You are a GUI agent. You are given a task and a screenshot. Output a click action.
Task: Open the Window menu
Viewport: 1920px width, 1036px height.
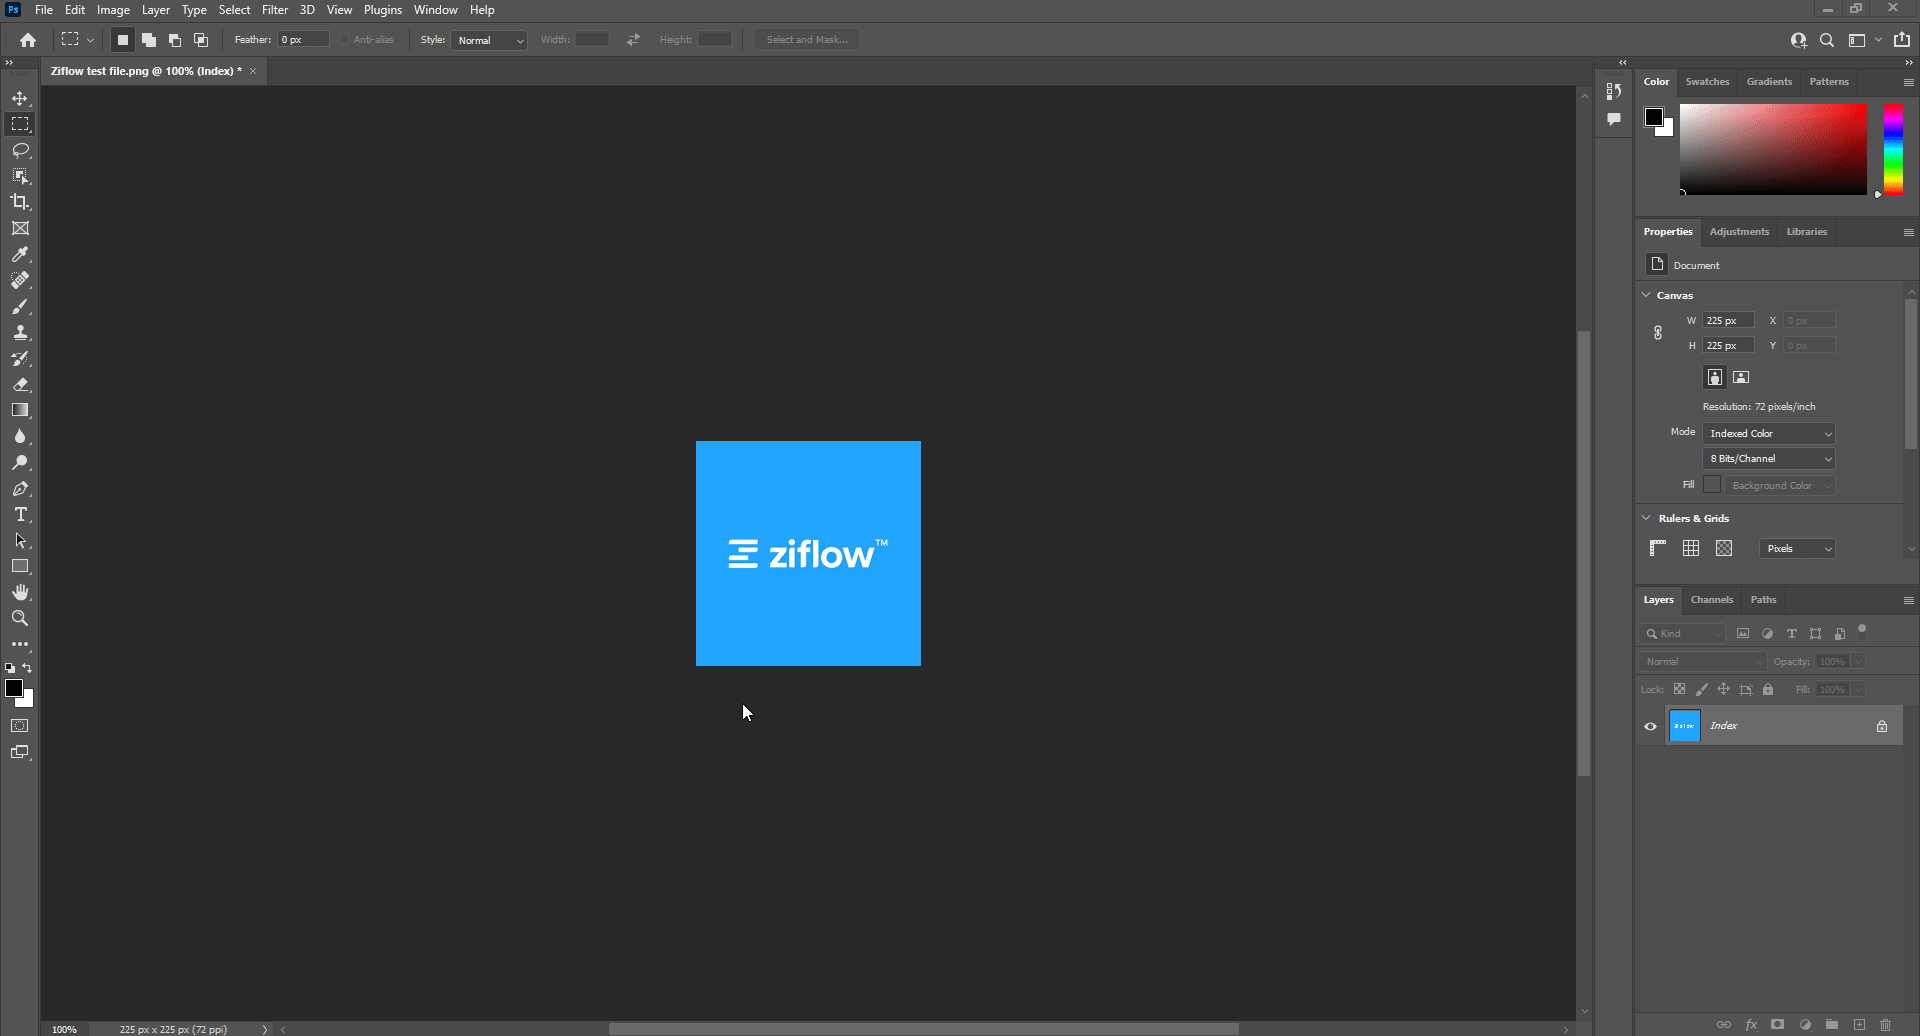(x=436, y=10)
